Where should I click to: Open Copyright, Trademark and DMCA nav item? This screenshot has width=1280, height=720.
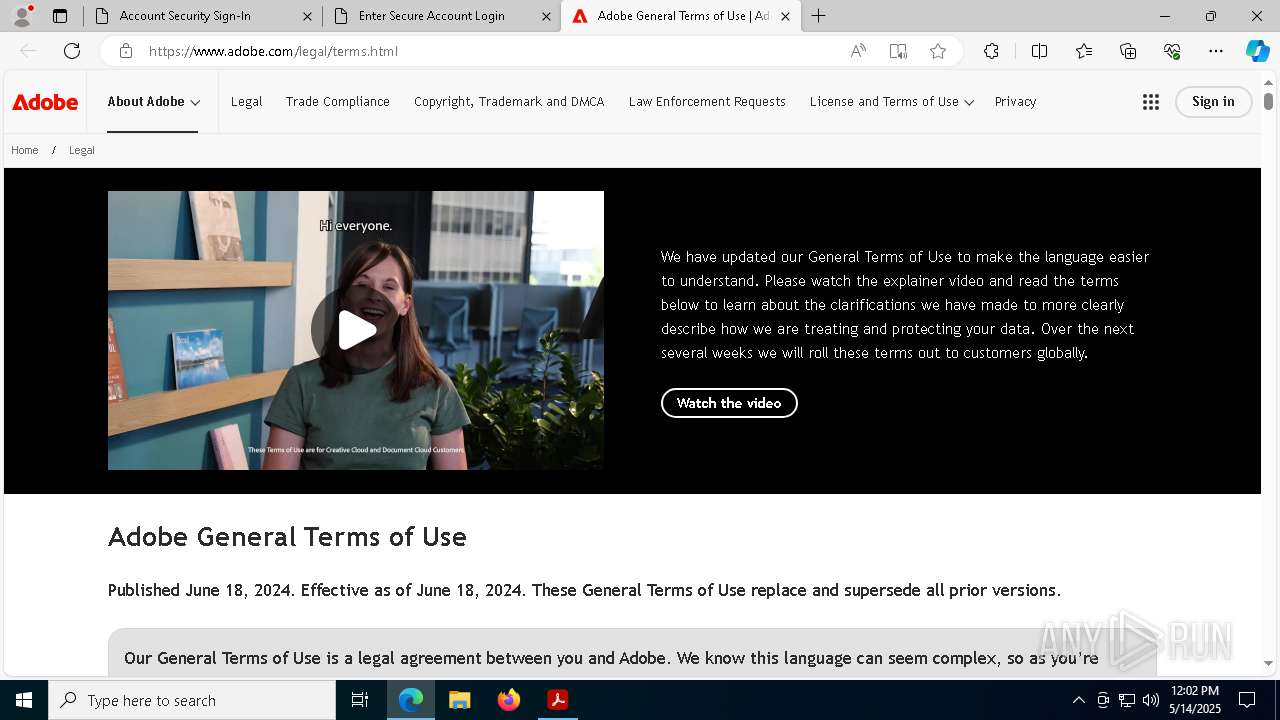[x=509, y=102]
